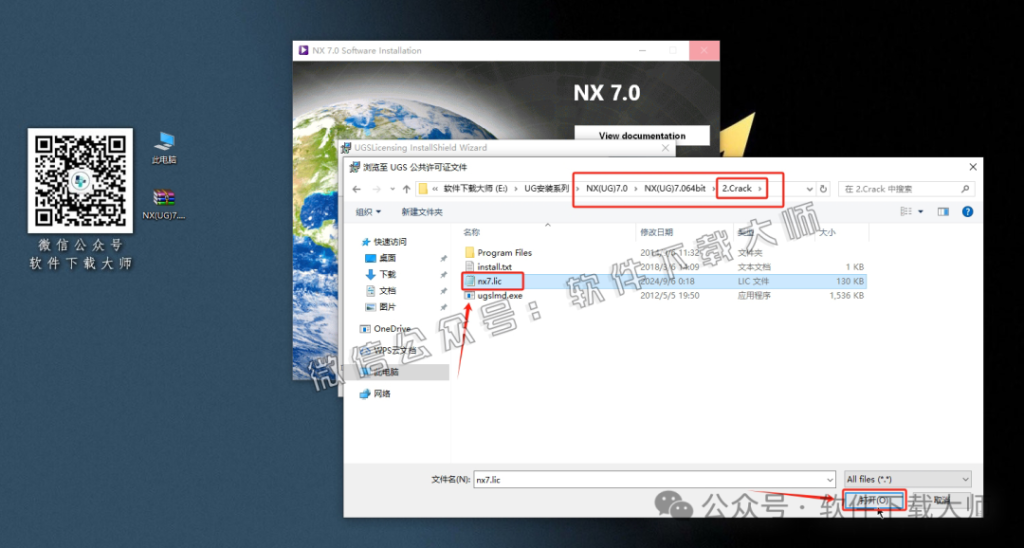Expand the chevron after 2.Crack
The height and width of the screenshot is (548, 1024).
760,189
